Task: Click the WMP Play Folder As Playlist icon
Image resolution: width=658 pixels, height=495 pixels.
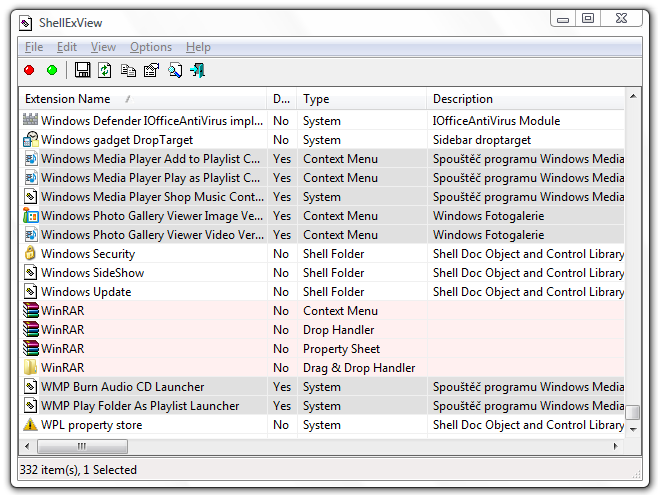Action: pyautogui.click(x=30, y=405)
